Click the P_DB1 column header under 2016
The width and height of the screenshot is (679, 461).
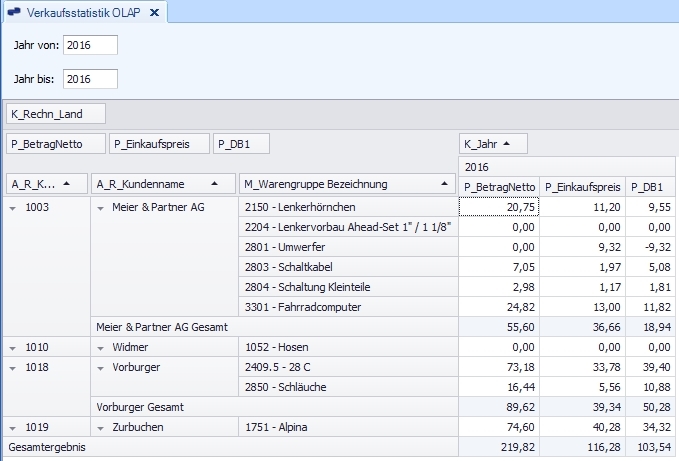click(650, 187)
